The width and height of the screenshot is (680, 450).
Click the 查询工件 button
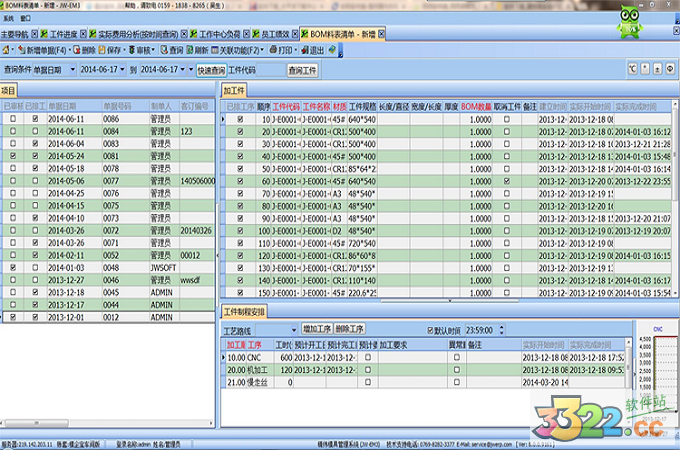pyautogui.click(x=302, y=70)
